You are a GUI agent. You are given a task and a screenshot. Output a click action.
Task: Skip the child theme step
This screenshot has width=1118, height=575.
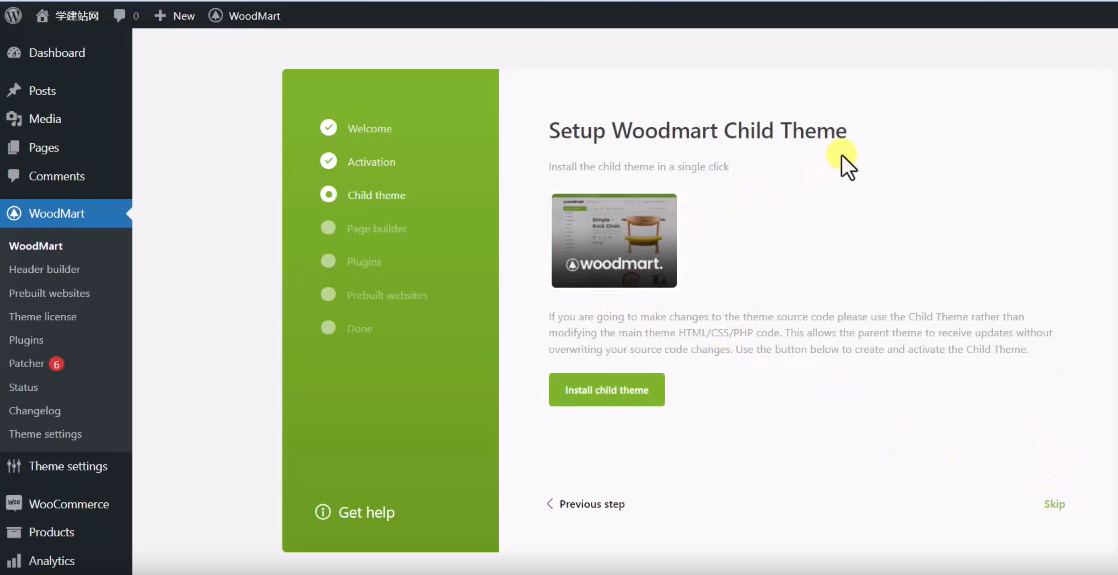(x=1054, y=504)
